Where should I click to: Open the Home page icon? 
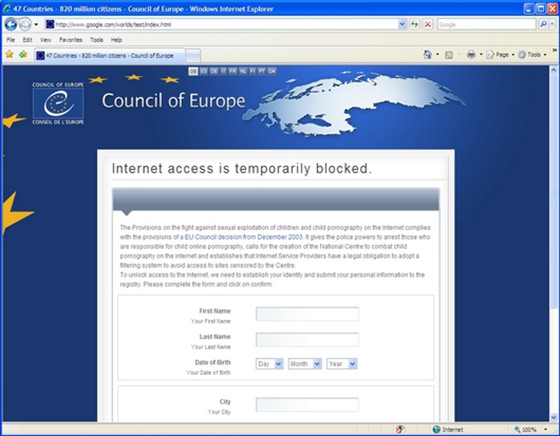click(428, 55)
